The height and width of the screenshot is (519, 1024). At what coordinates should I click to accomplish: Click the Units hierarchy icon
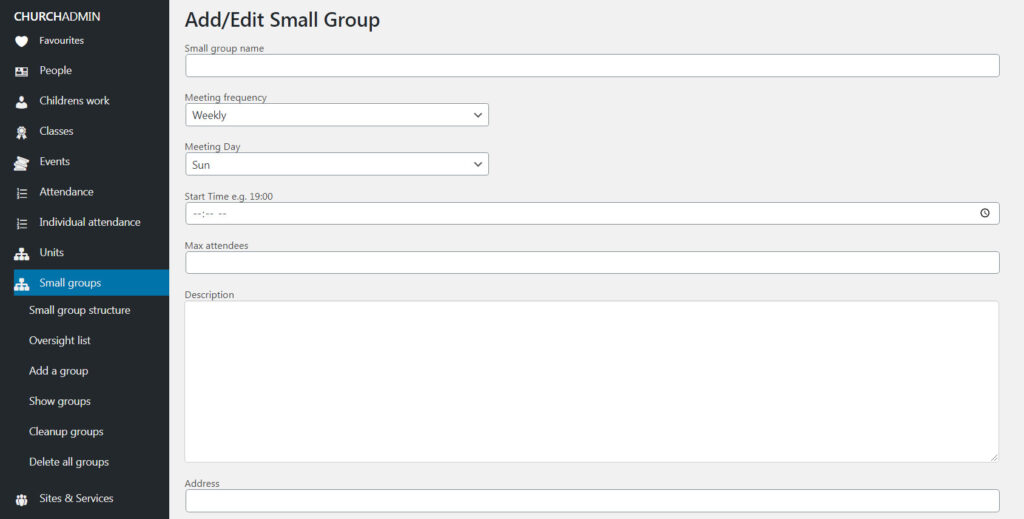(21, 253)
